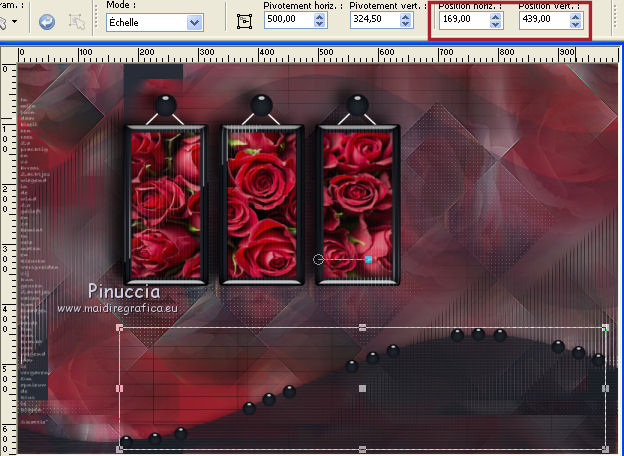
Task: Click the top-right selection handle
Action: pos(605,327)
